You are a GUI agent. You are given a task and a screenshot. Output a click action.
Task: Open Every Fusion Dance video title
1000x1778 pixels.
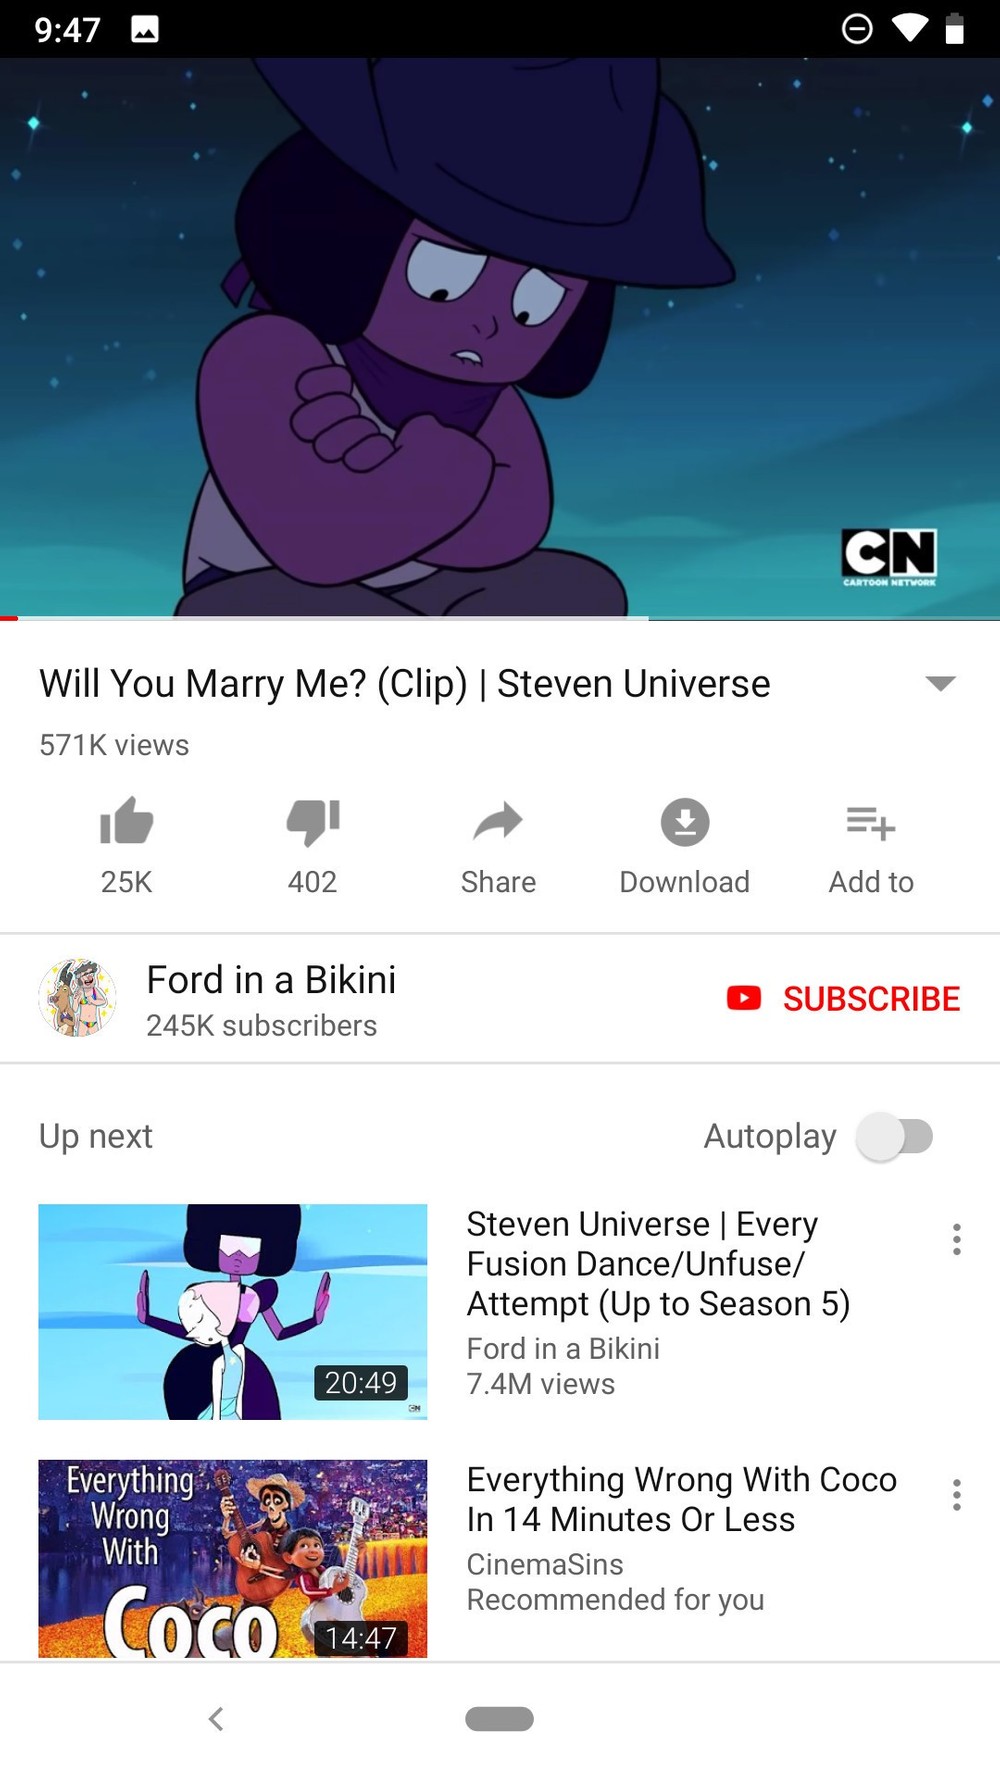pyautogui.click(x=658, y=1264)
